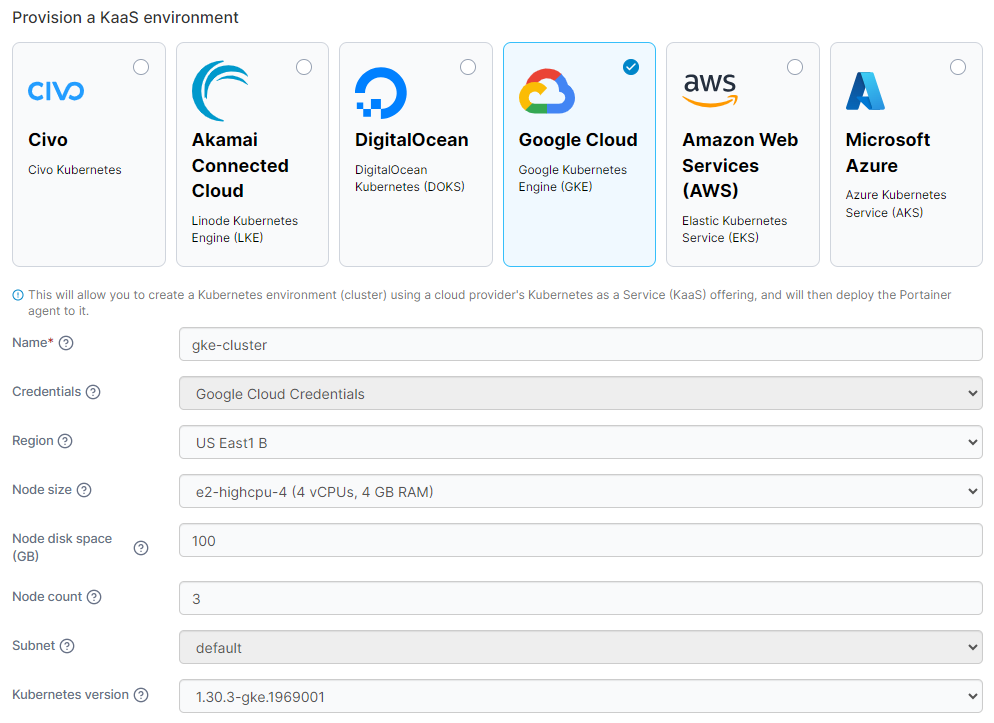Click help icon next to Kubernetes version
The height and width of the screenshot is (723, 994).
pyautogui.click(x=141, y=695)
